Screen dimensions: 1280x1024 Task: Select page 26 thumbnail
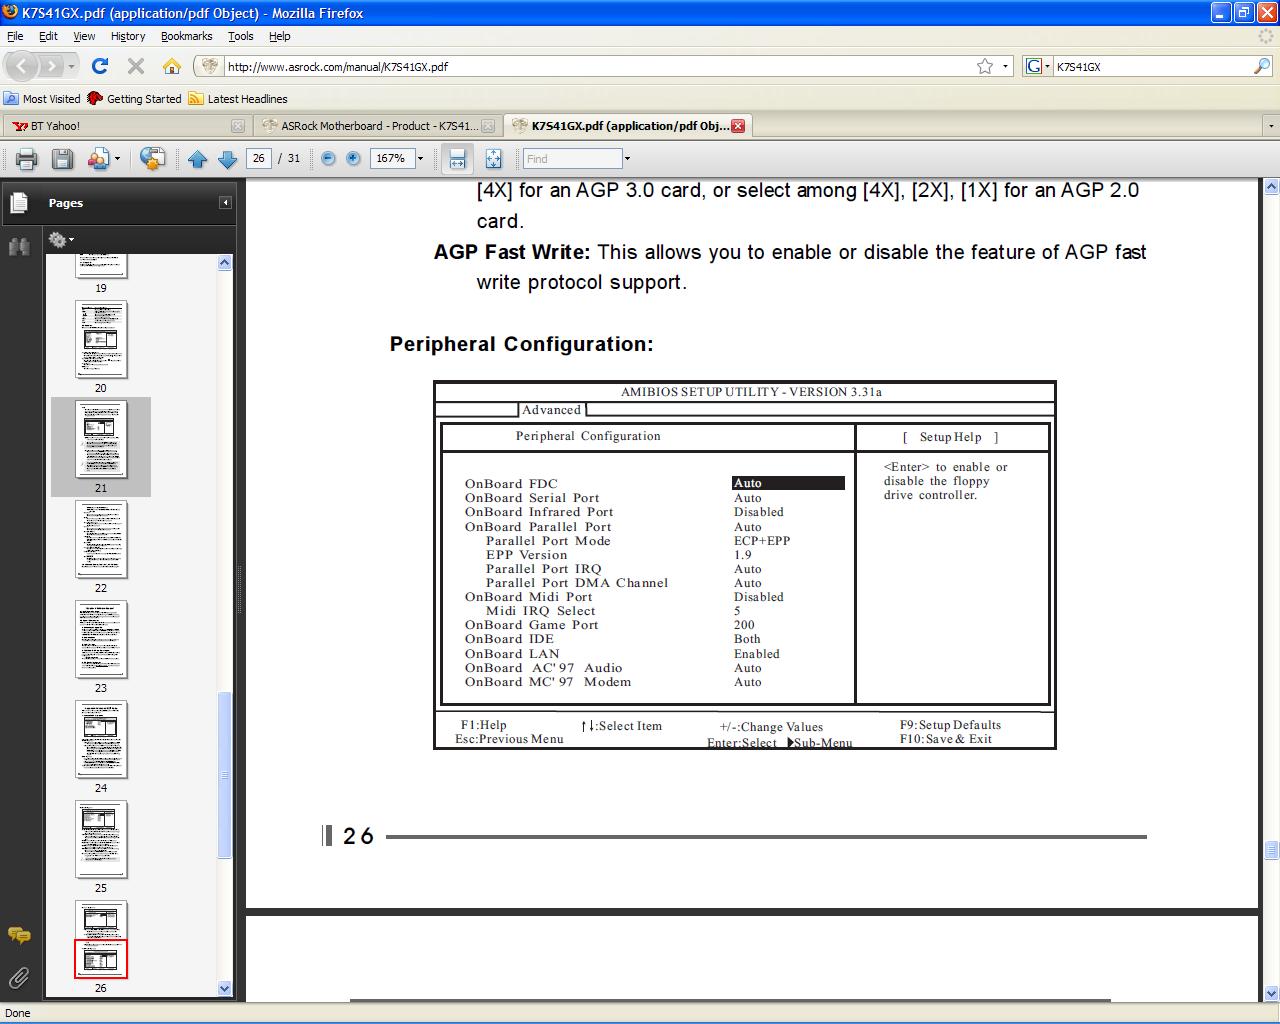click(101, 939)
